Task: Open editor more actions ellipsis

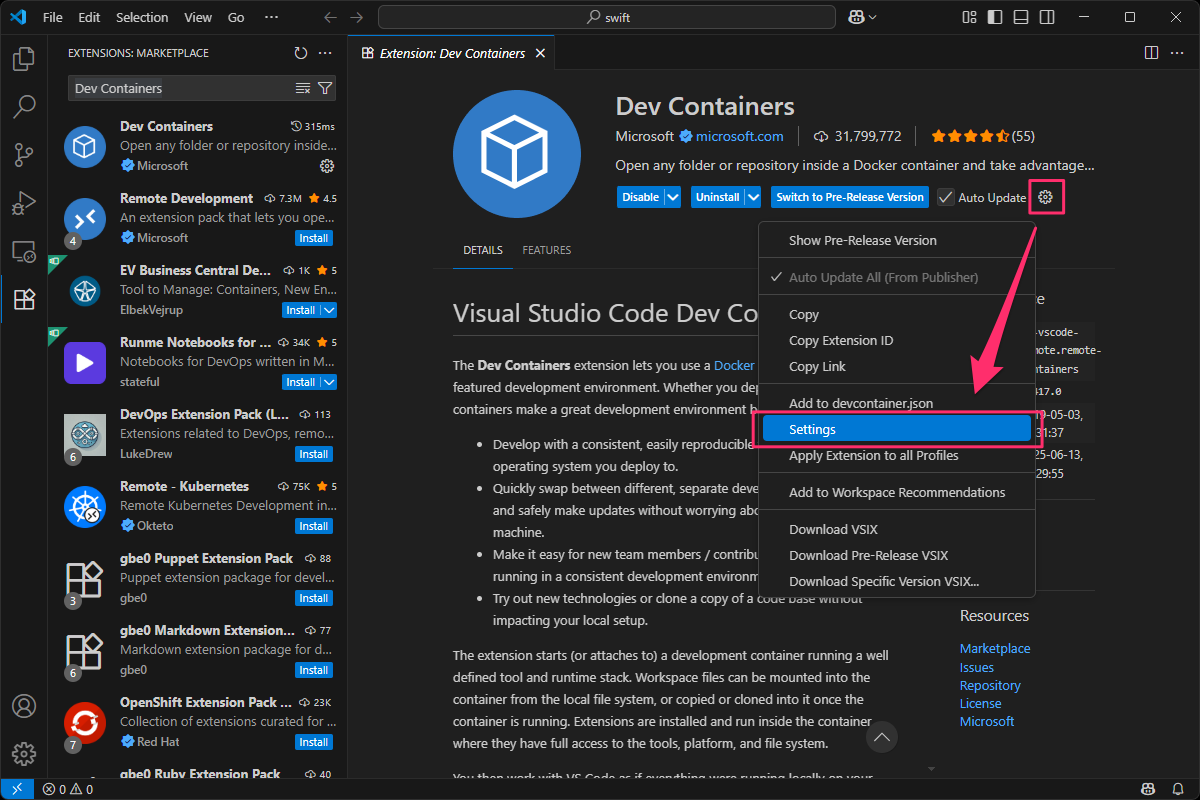Action: coord(1177,53)
